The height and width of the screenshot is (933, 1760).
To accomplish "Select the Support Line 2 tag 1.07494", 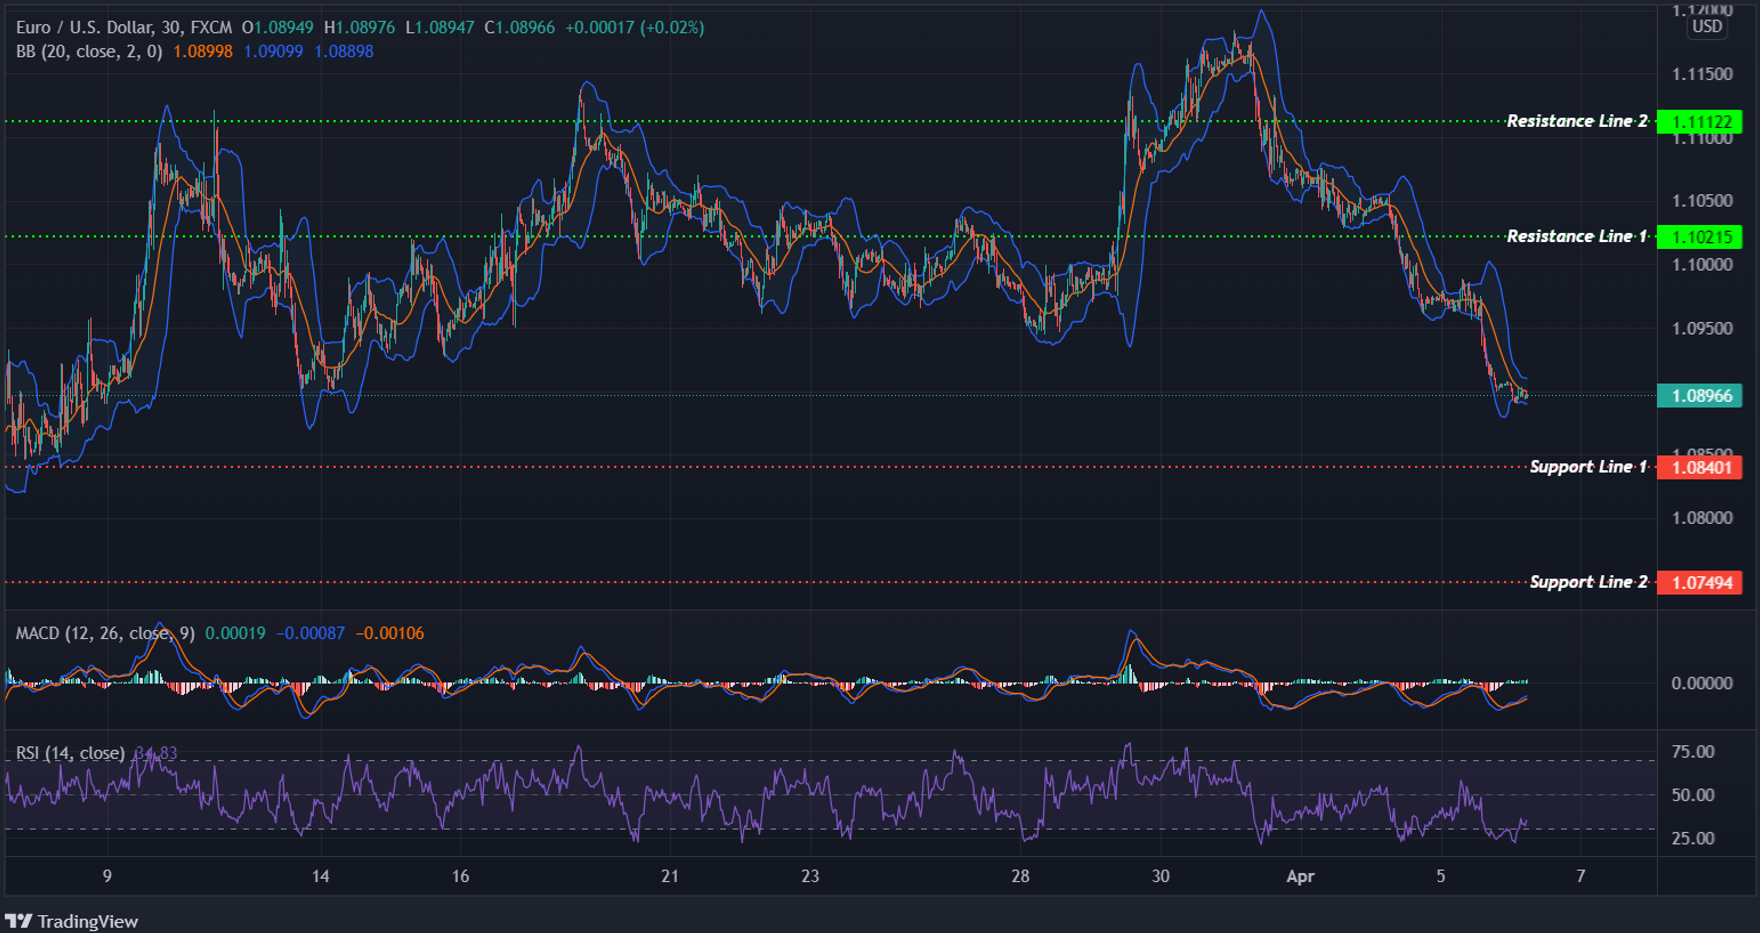I will (1702, 581).
